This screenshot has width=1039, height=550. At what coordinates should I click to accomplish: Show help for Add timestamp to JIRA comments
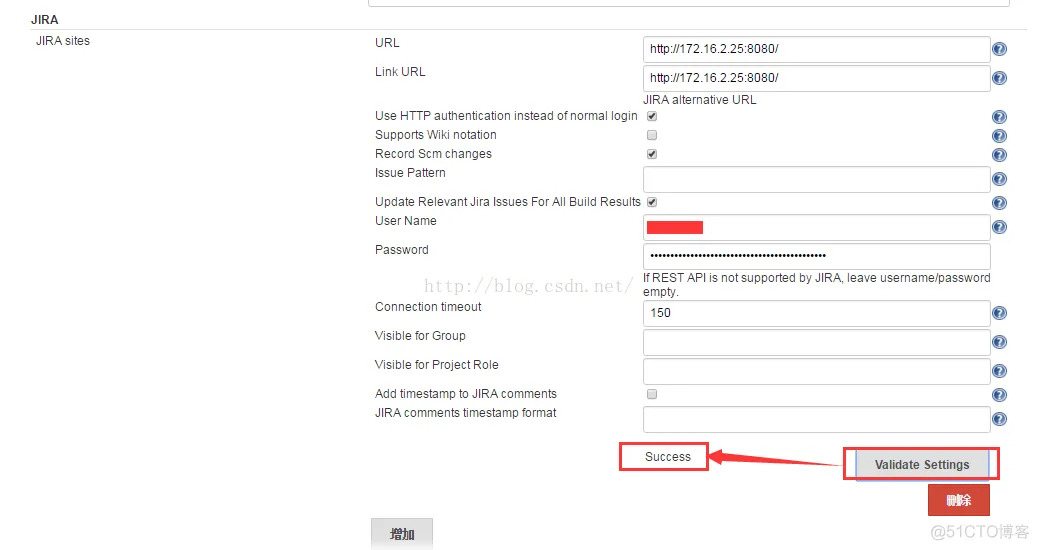click(999, 395)
